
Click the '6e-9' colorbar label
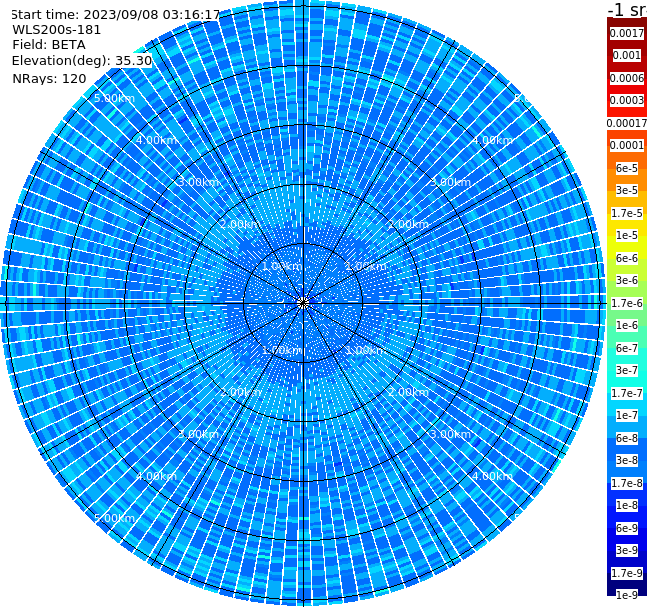[x=627, y=528]
